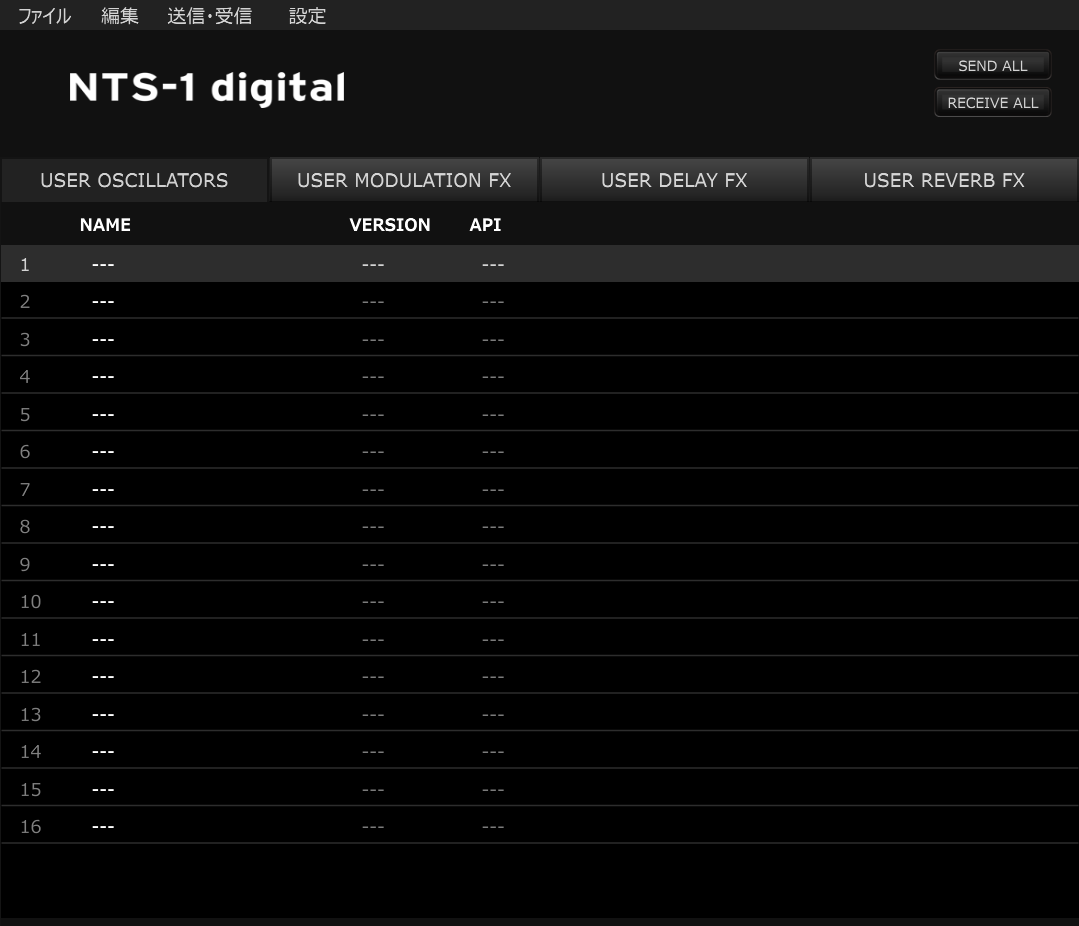The height and width of the screenshot is (926, 1079).
Task: Select oscillator slot row 6
Action: click(x=540, y=451)
